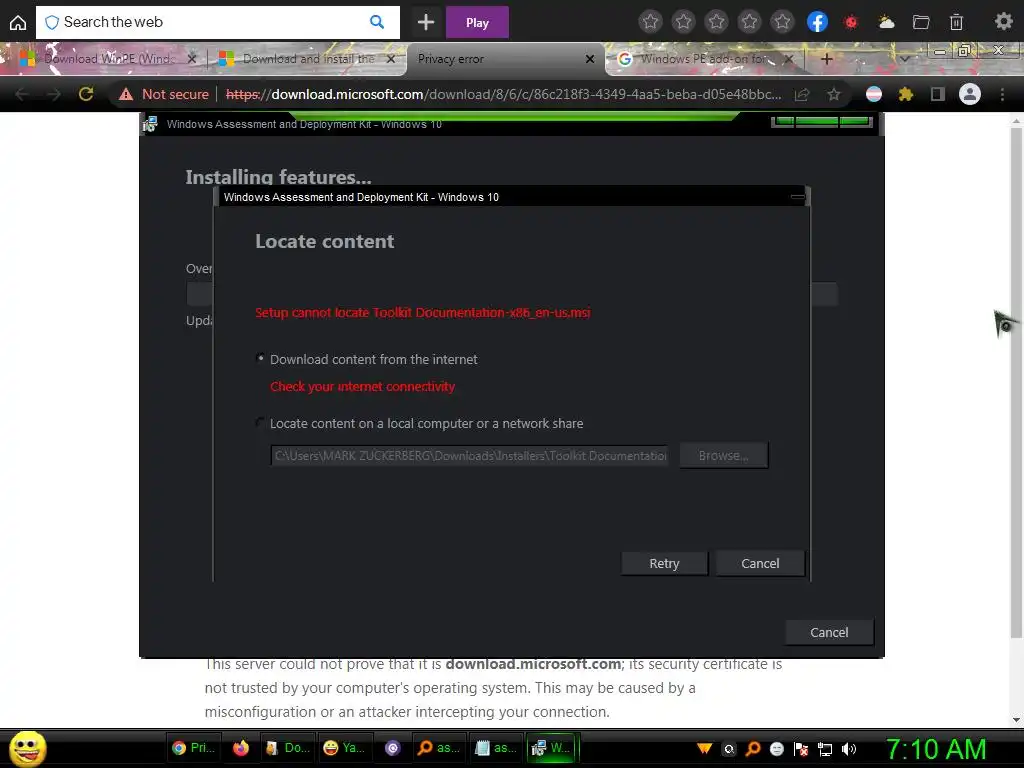Click the red ladybug icon in top bar
This screenshot has width=1024, height=768.
850,22
